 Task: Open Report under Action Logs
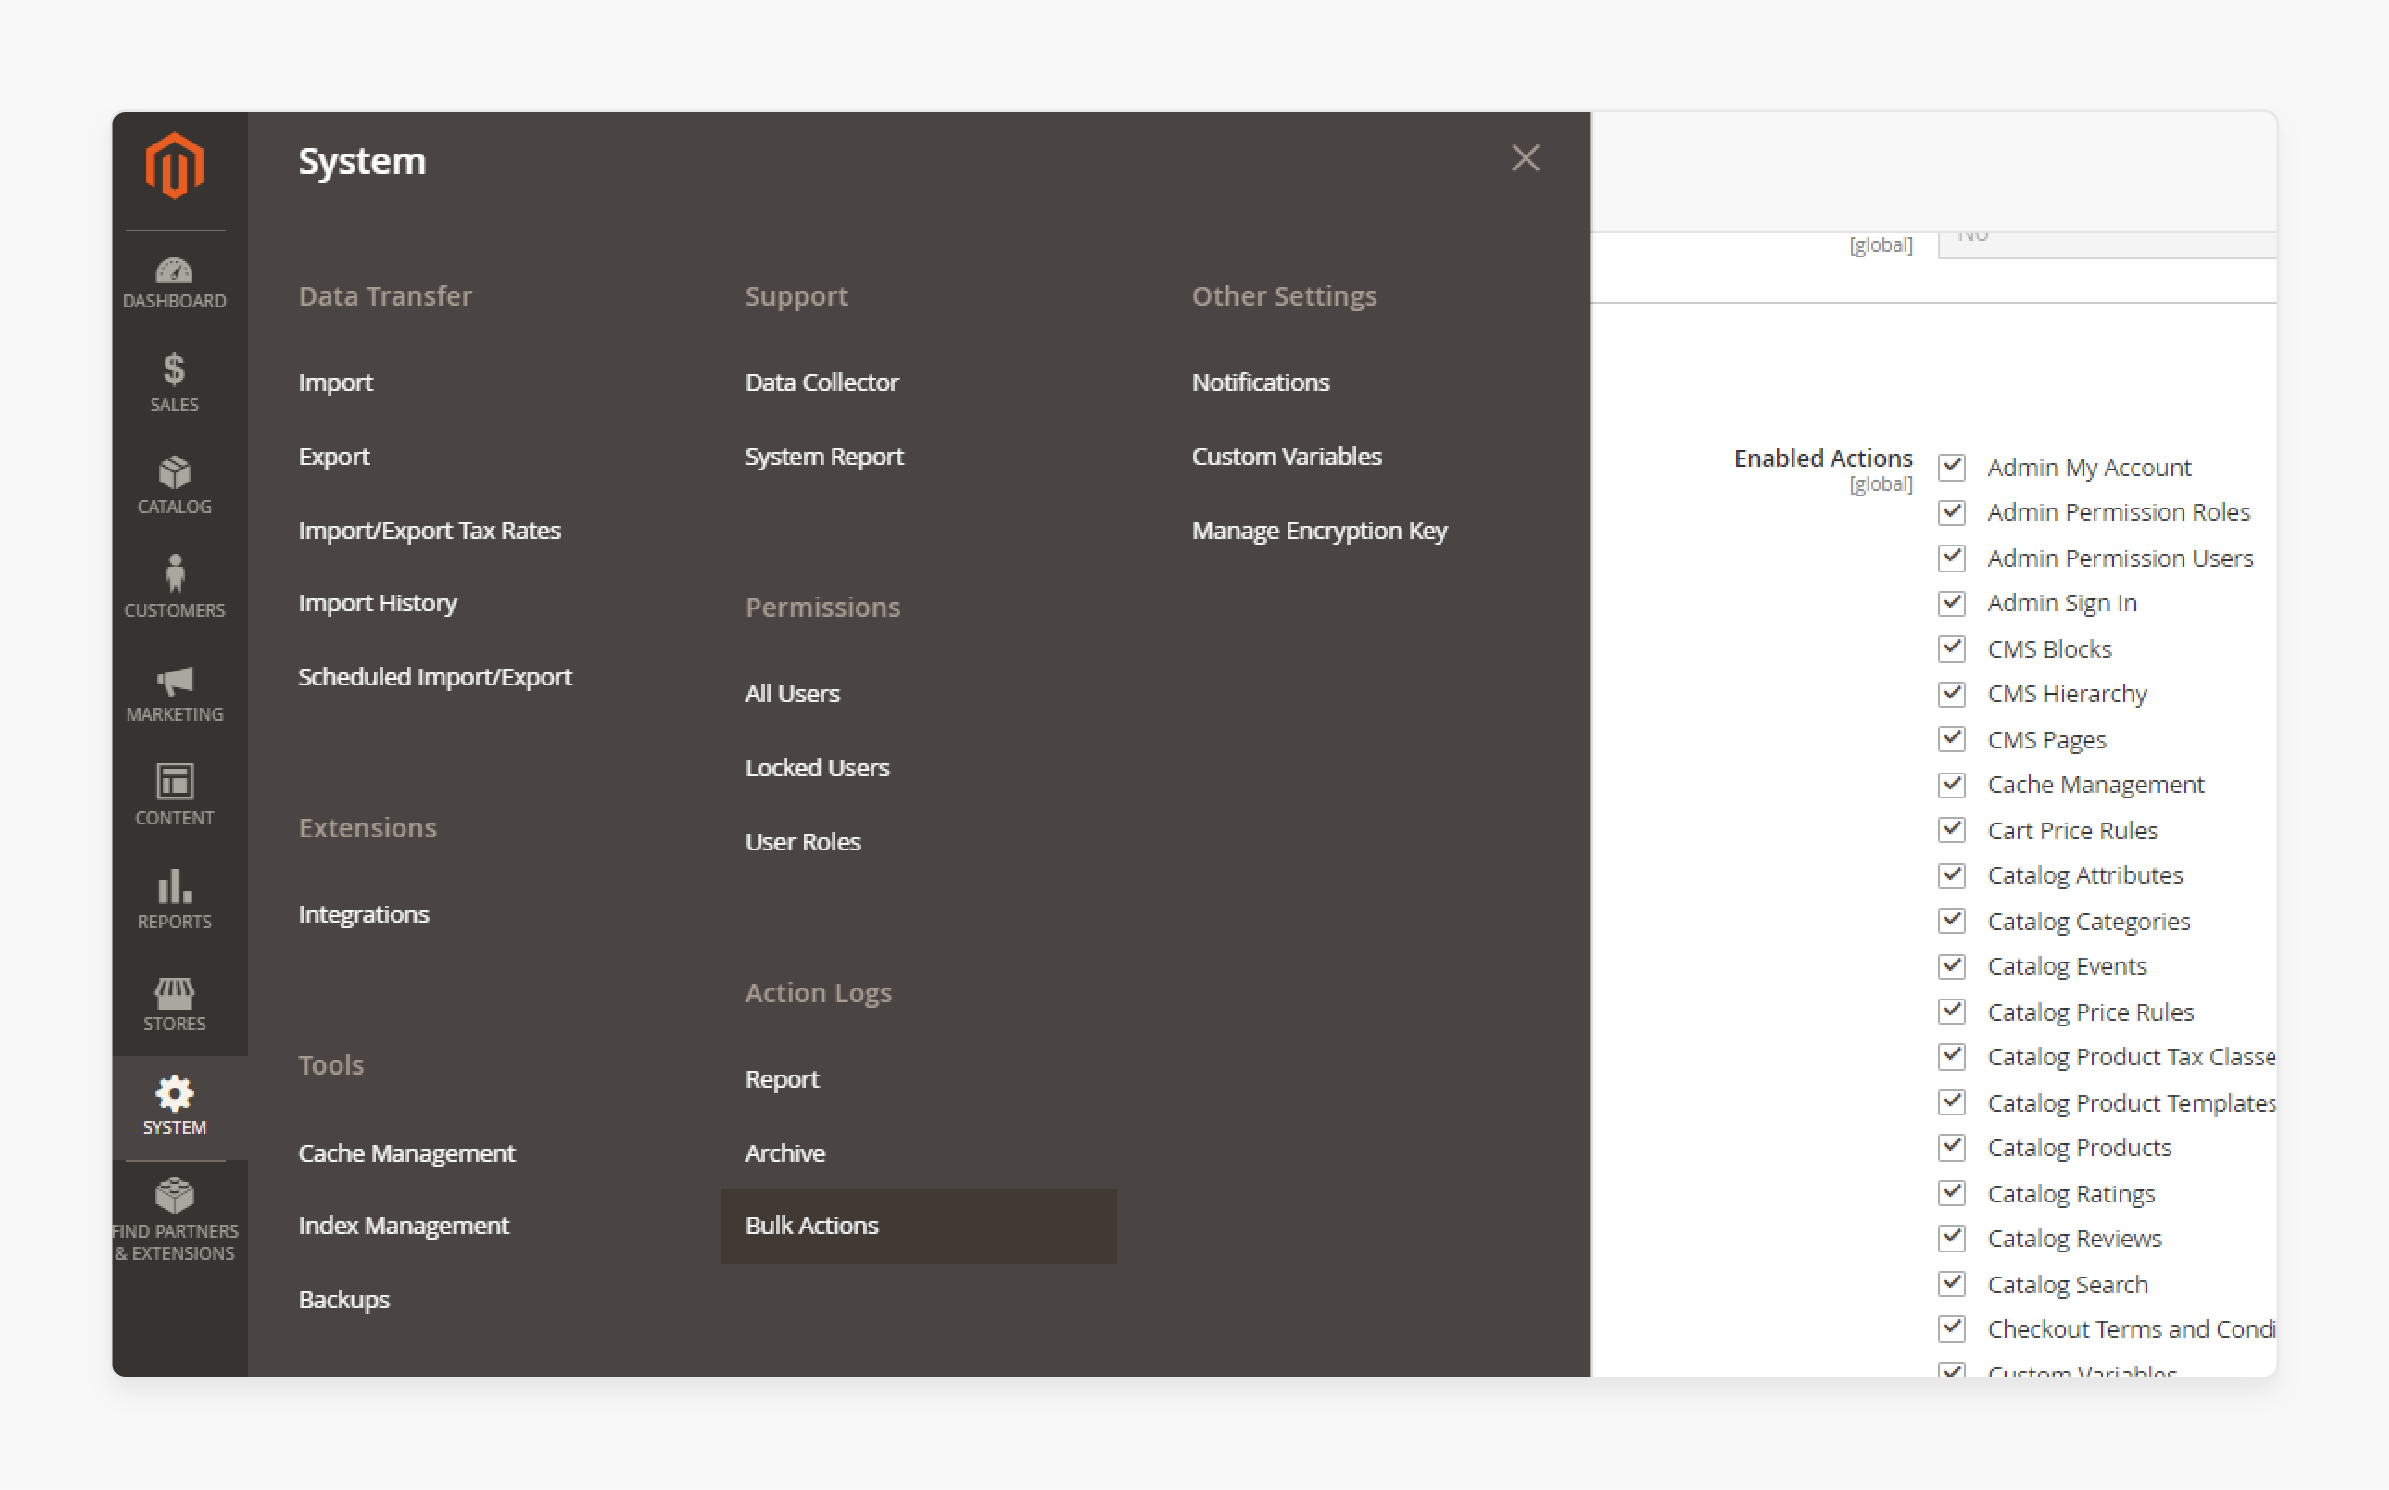782,1080
